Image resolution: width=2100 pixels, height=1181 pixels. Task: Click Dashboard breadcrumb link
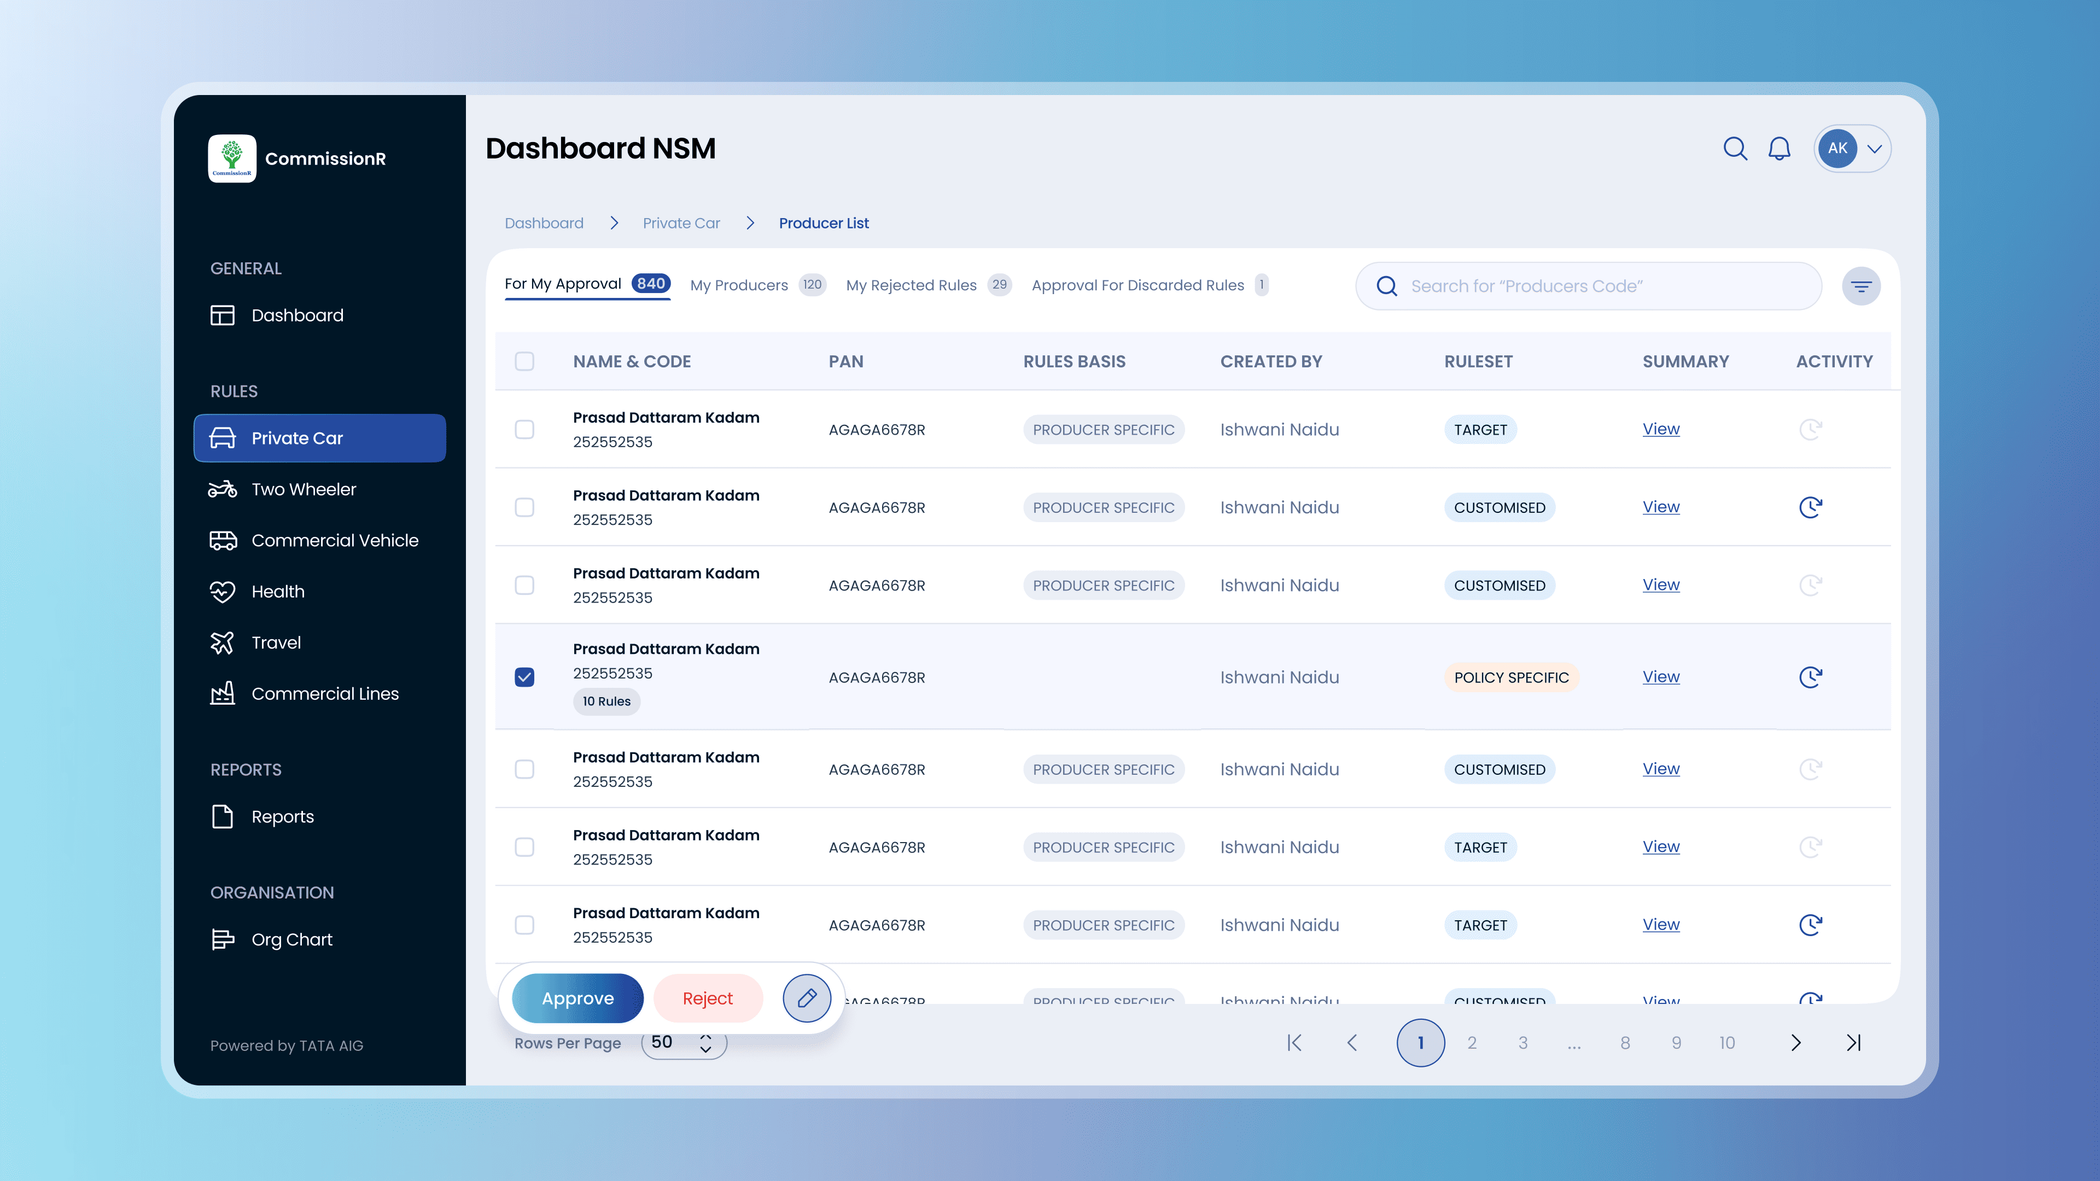pos(544,223)
